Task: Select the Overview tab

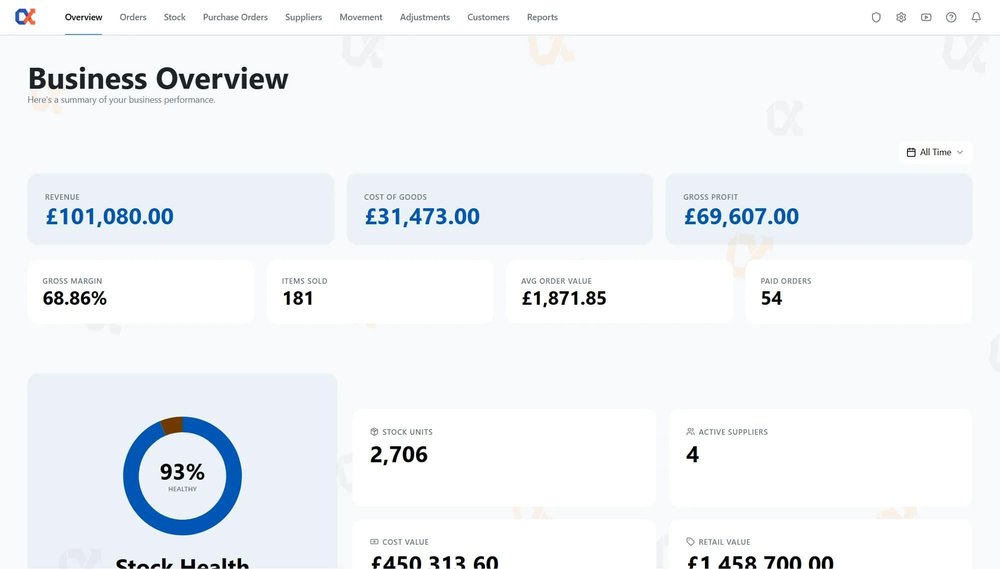Action: (x=84, y=17)
